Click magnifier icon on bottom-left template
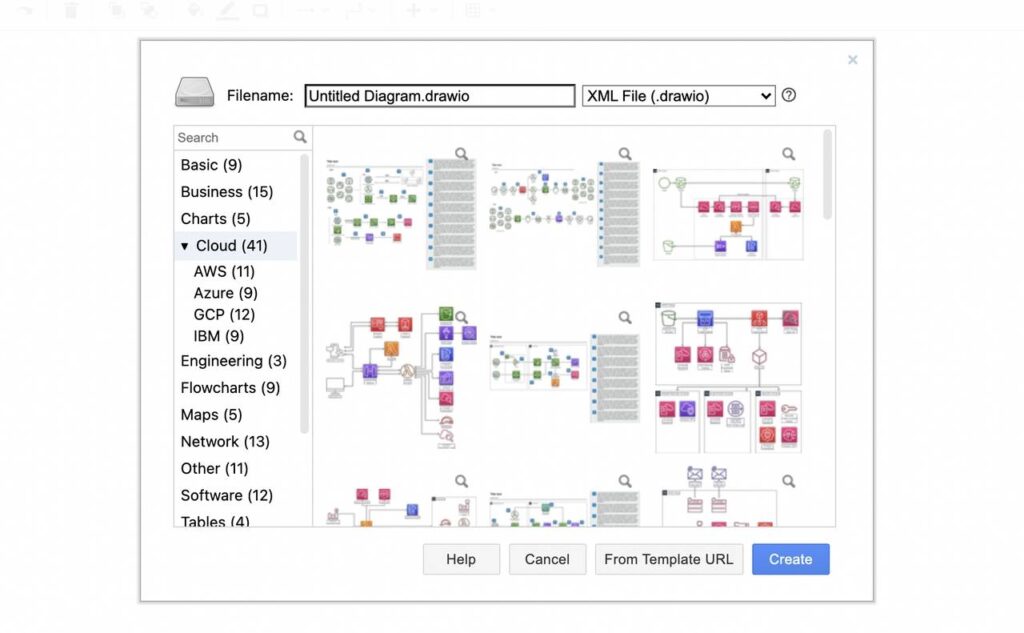Screen dimensions: 1024x633 click(462, 481)
